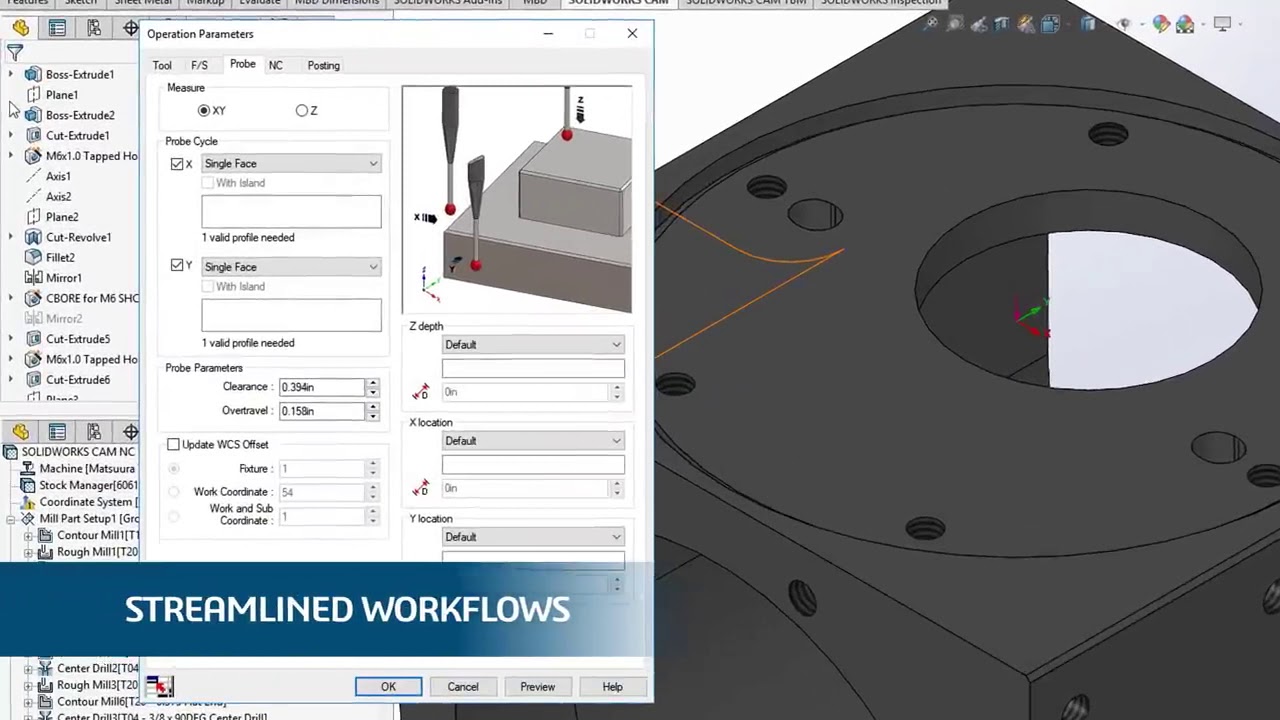Click the Stock Manager[6061 node icon
The width and height of the screenshot is (1280, 720).
[28, 485]
